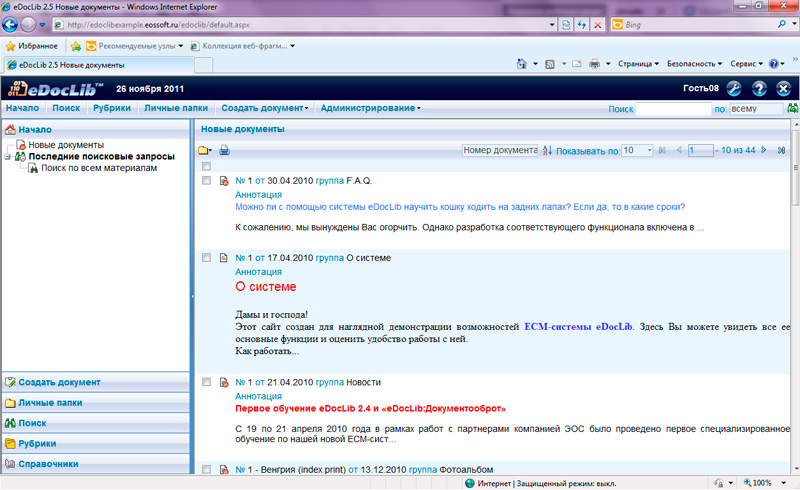Open '№ 1 от 30.04.2010' document link

(x=274, y=181)
